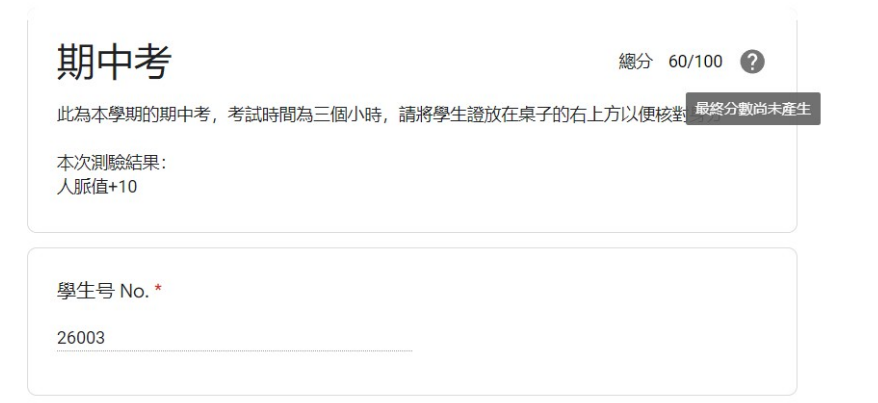Click empty space in the 期中考 header card
This screenshot has height=403, width=878.
(448, 179)
